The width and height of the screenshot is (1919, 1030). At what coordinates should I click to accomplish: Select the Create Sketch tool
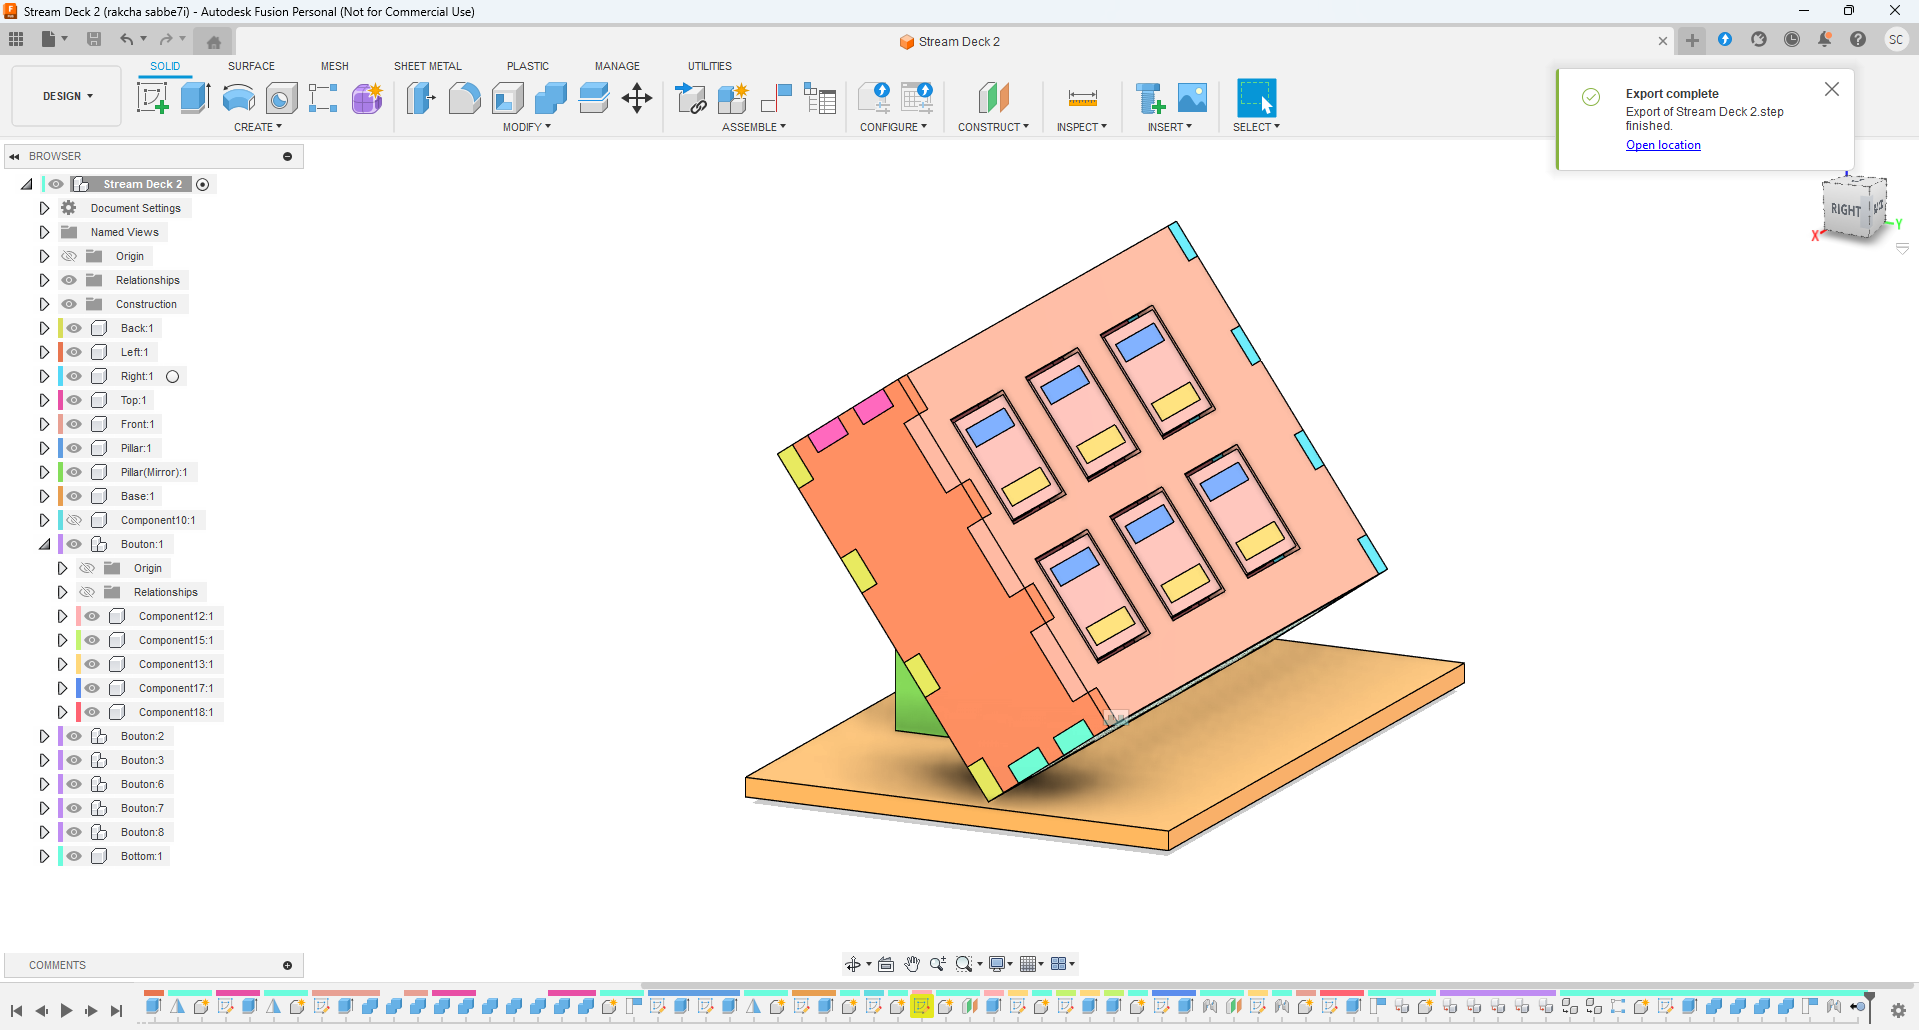click(x=152, y=98)
